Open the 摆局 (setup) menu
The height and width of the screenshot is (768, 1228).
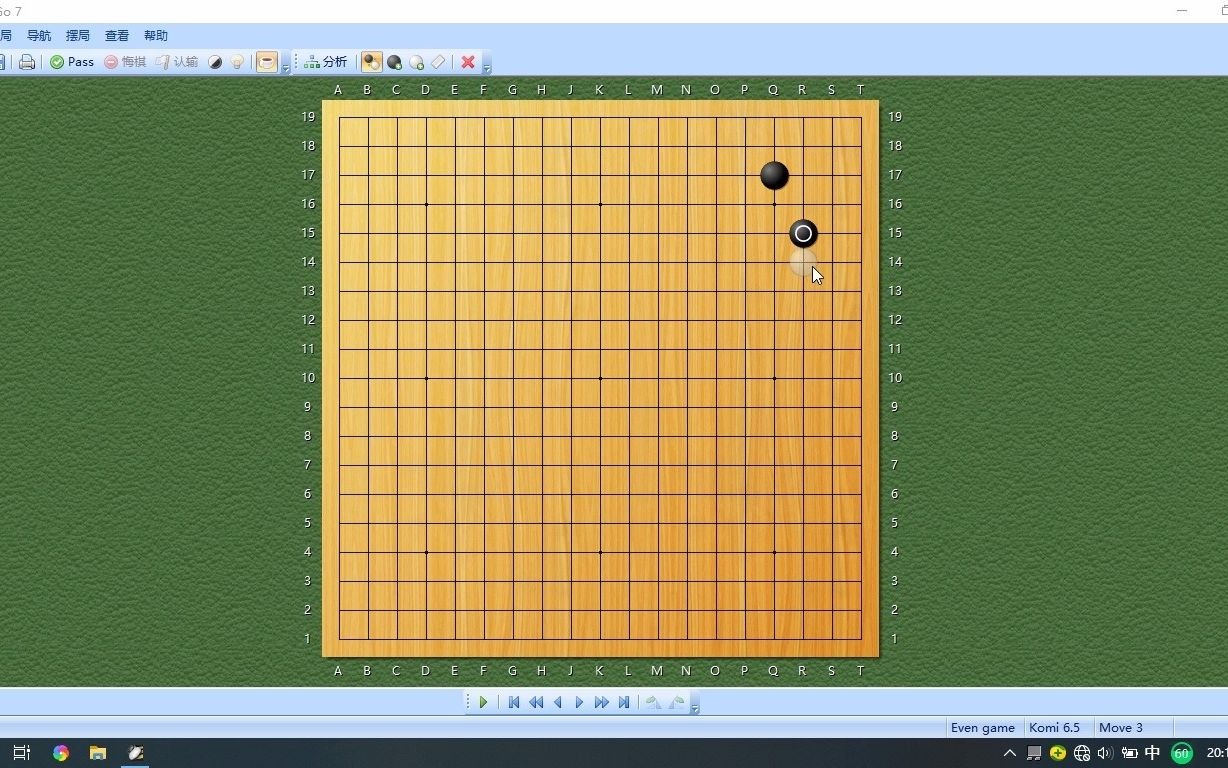pyautogui.click(x=78, y=36)
